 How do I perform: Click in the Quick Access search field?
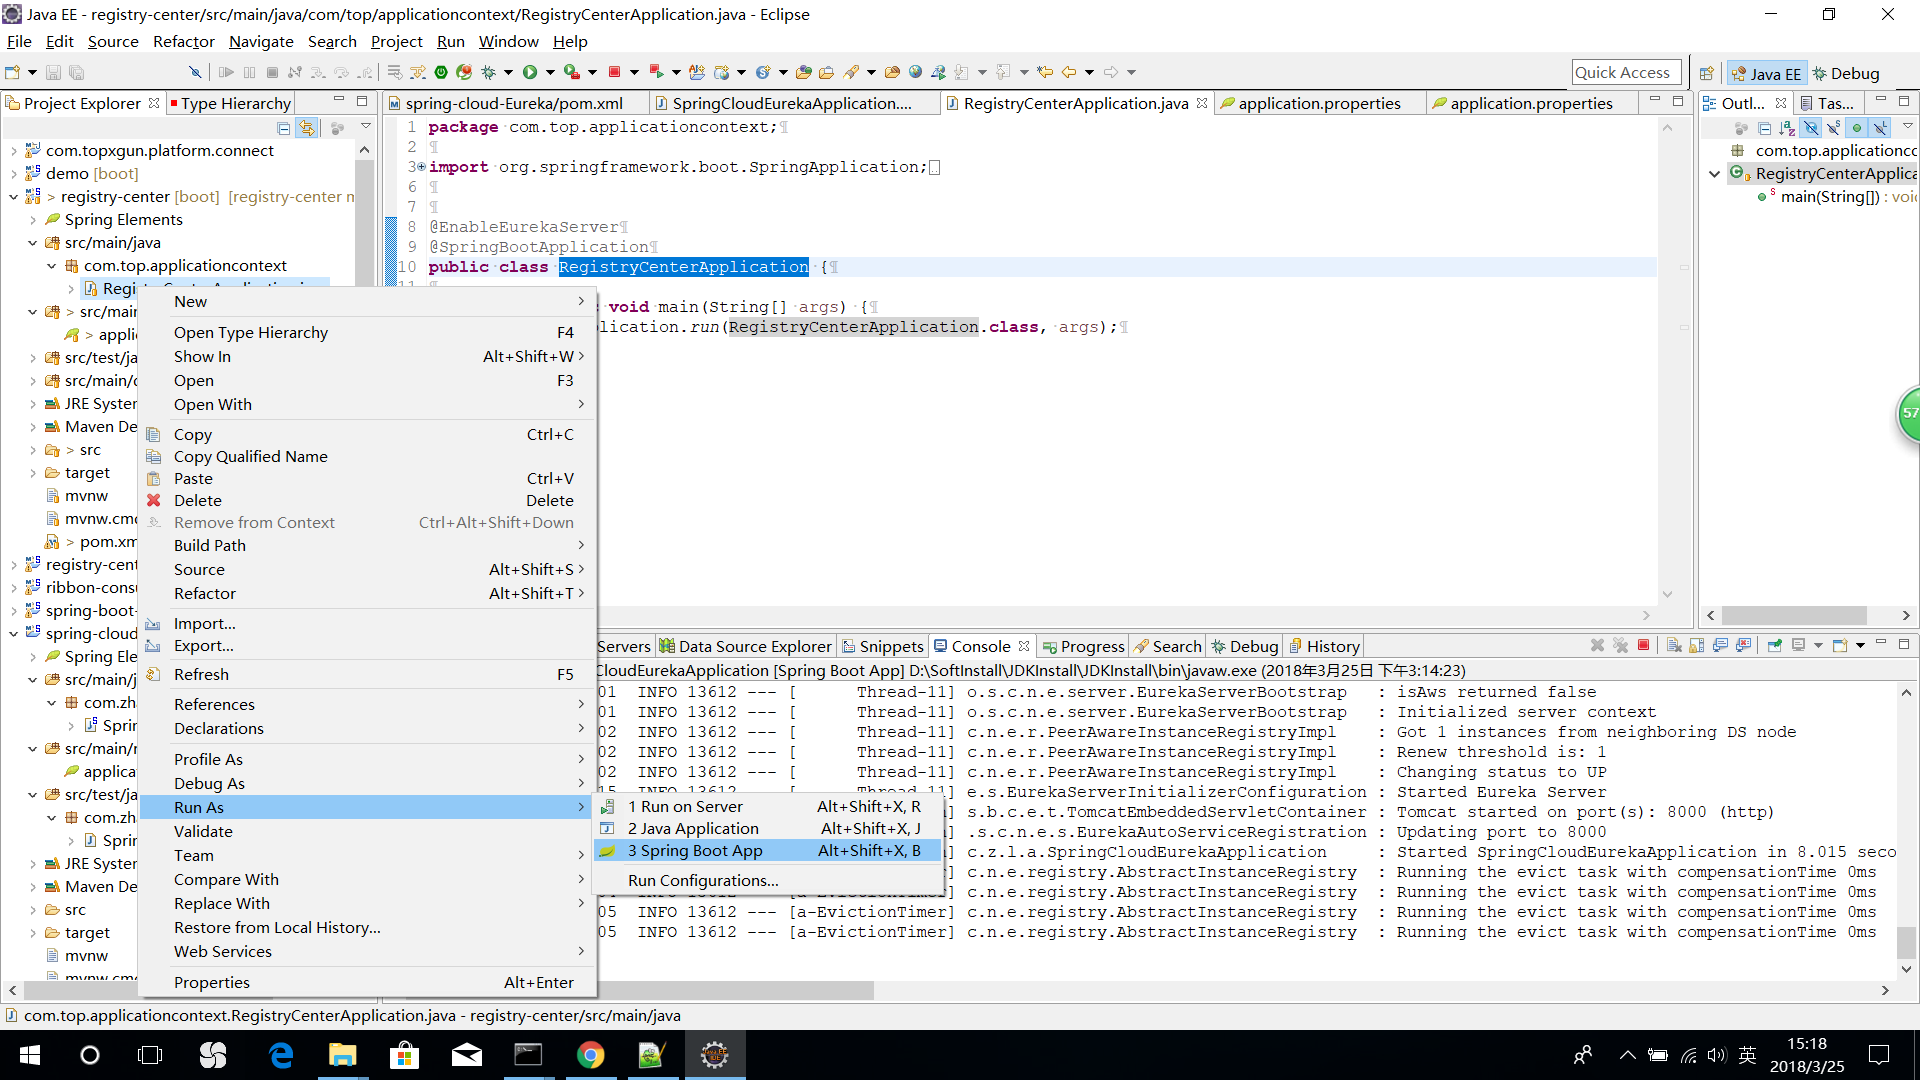coord(1625,73)
